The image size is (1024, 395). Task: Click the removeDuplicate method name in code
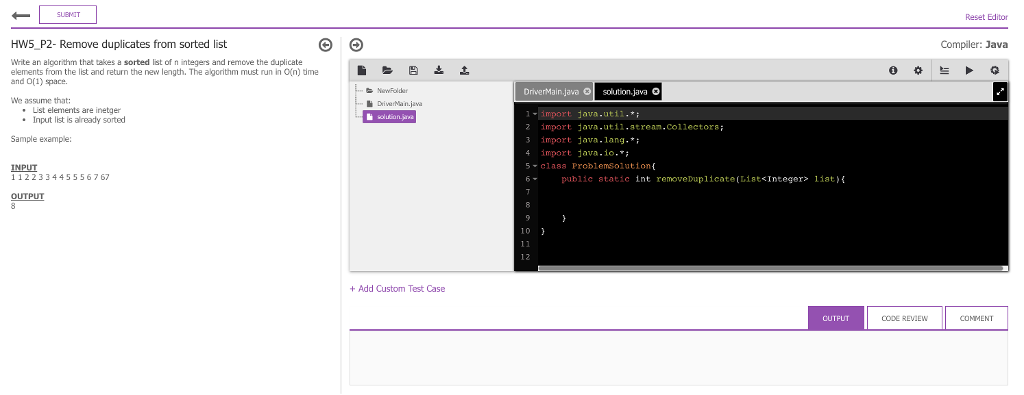coord(696,179)
